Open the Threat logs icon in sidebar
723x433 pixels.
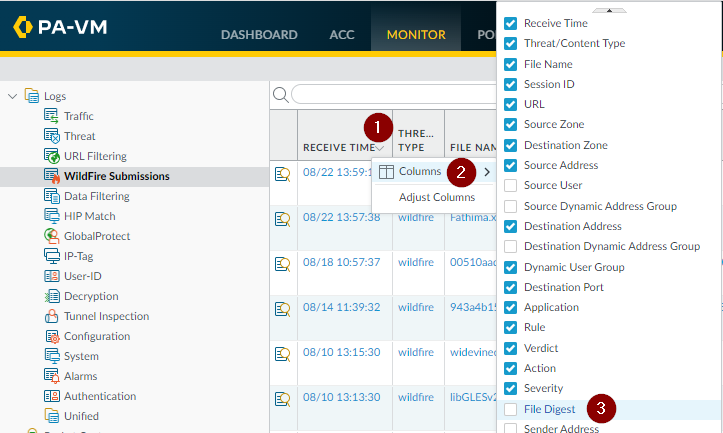tap(52, 136)
